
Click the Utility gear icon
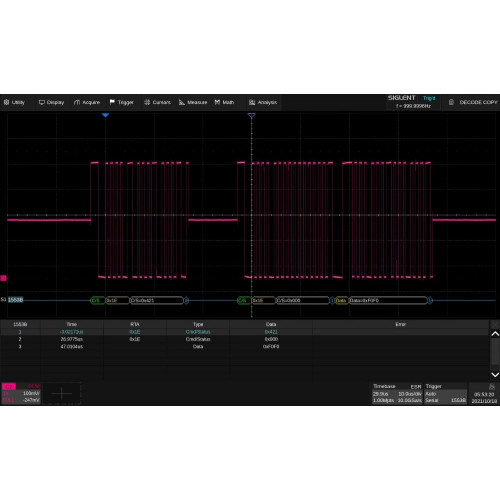[x=6, y=102]
